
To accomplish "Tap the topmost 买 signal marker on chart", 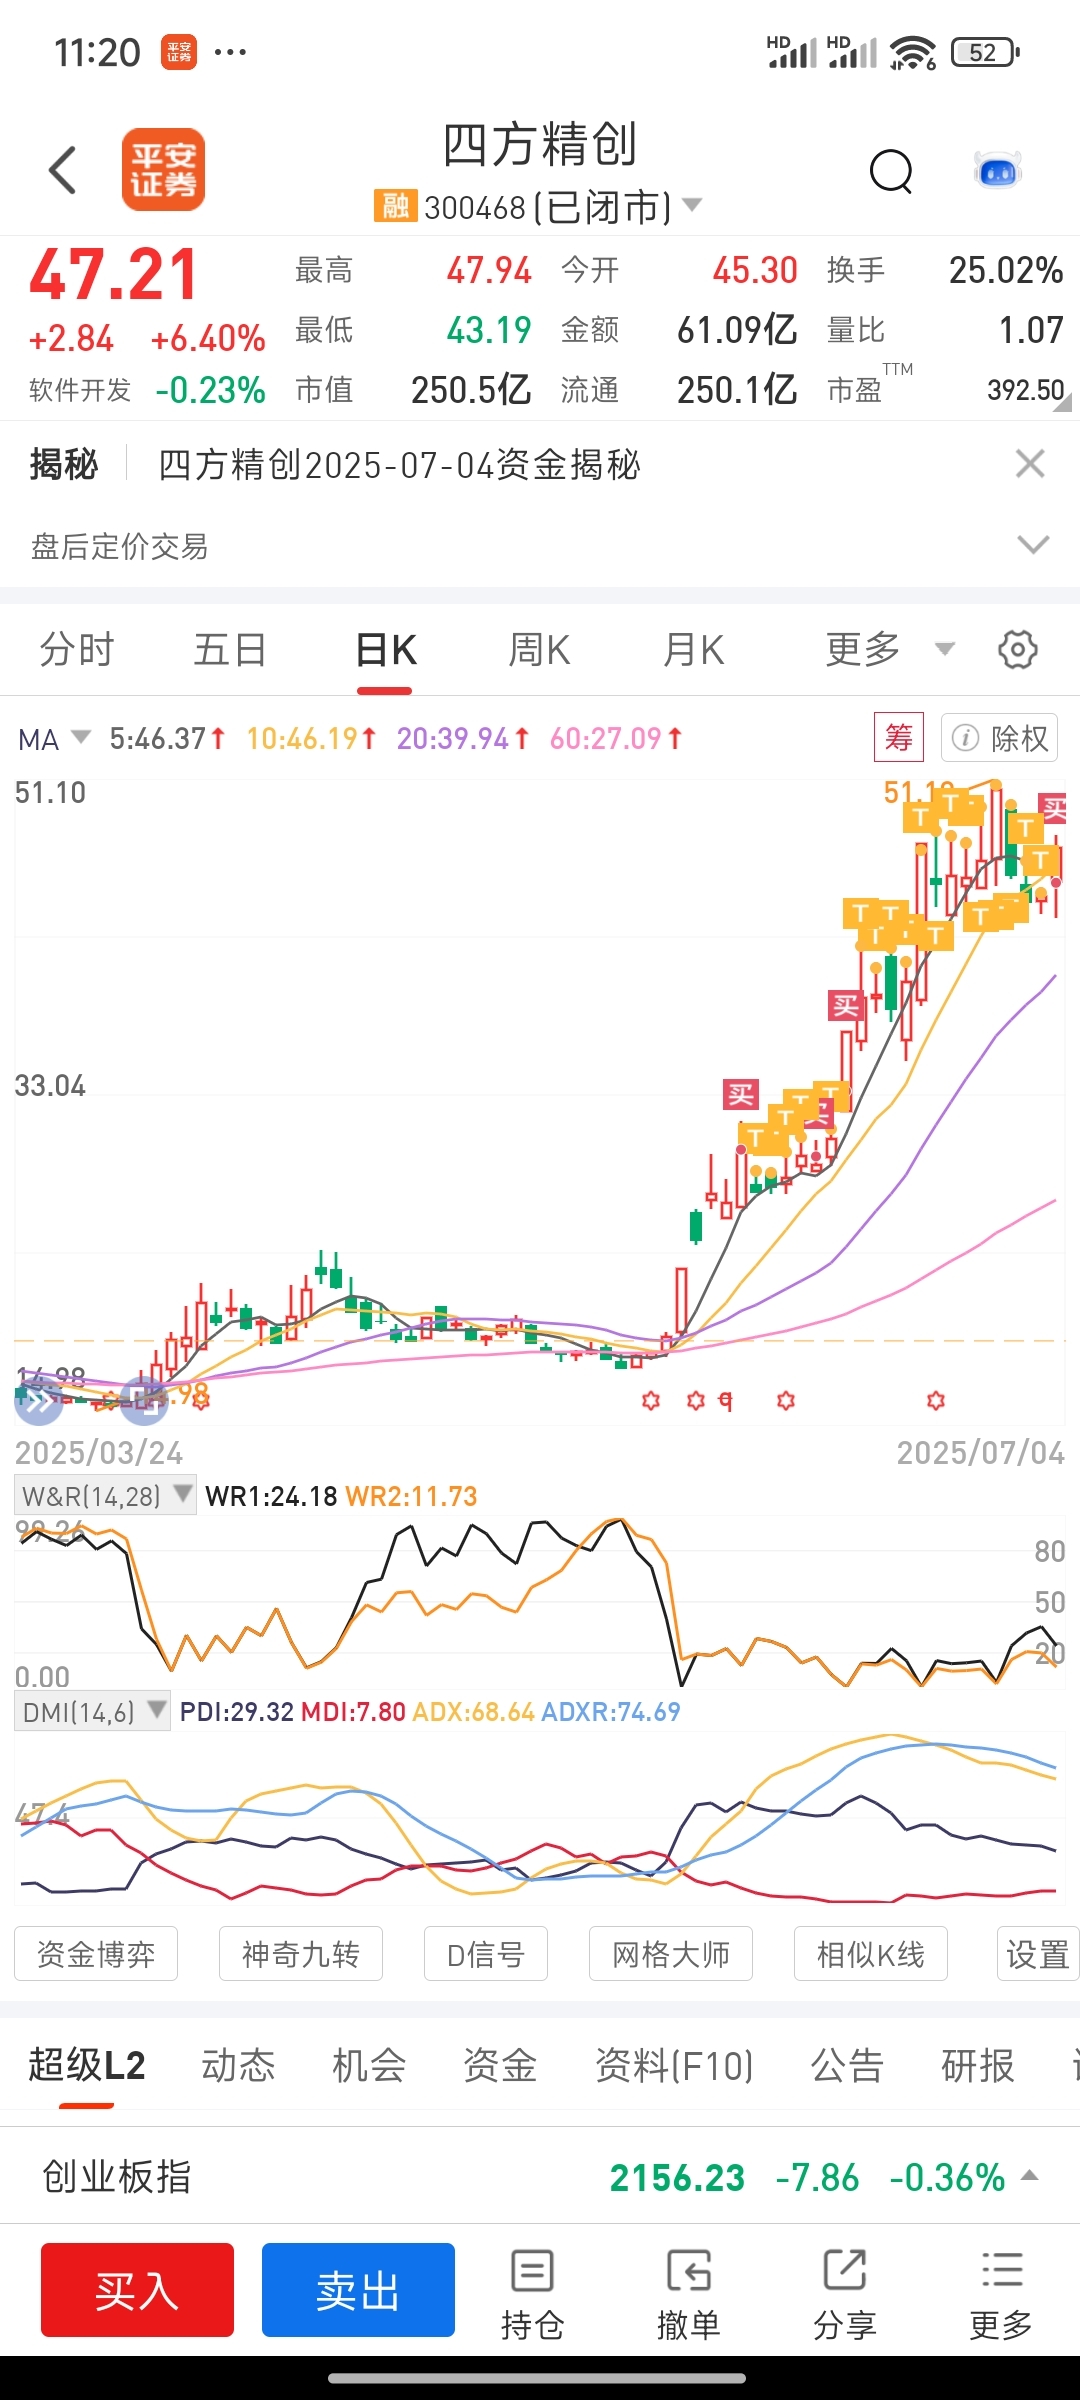I will (x=1054, y=807).
